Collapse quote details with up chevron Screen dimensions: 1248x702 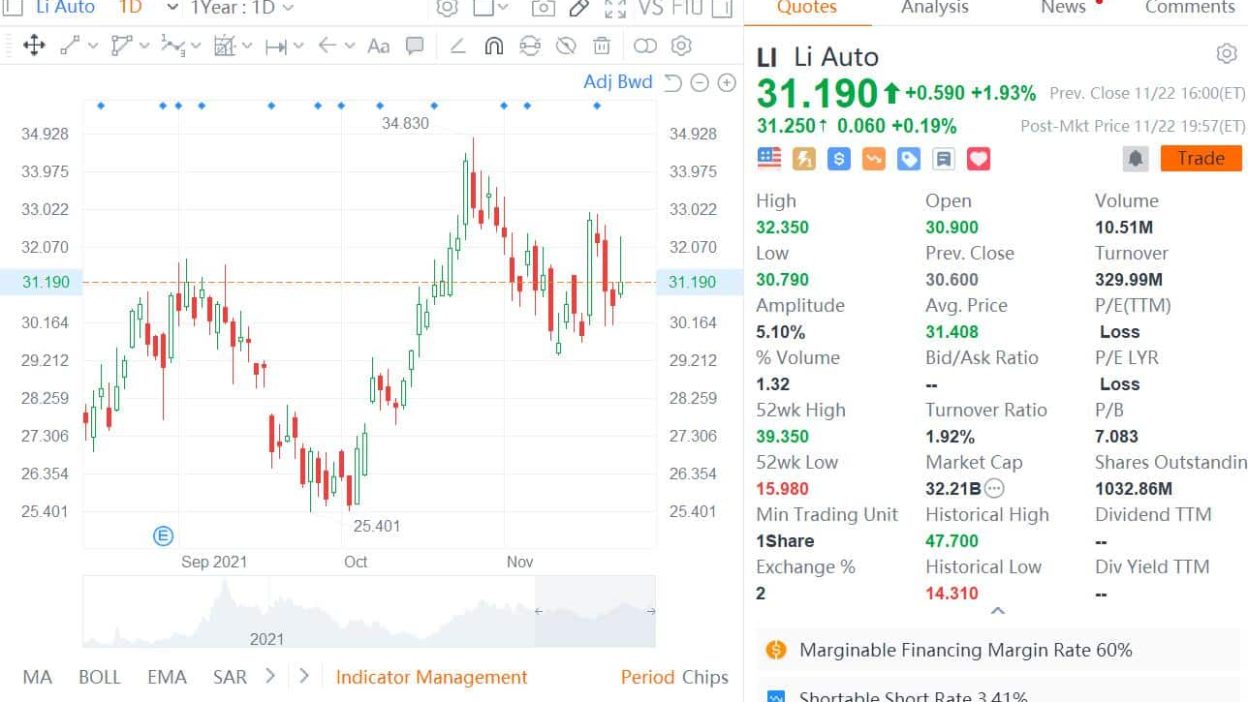997,610
